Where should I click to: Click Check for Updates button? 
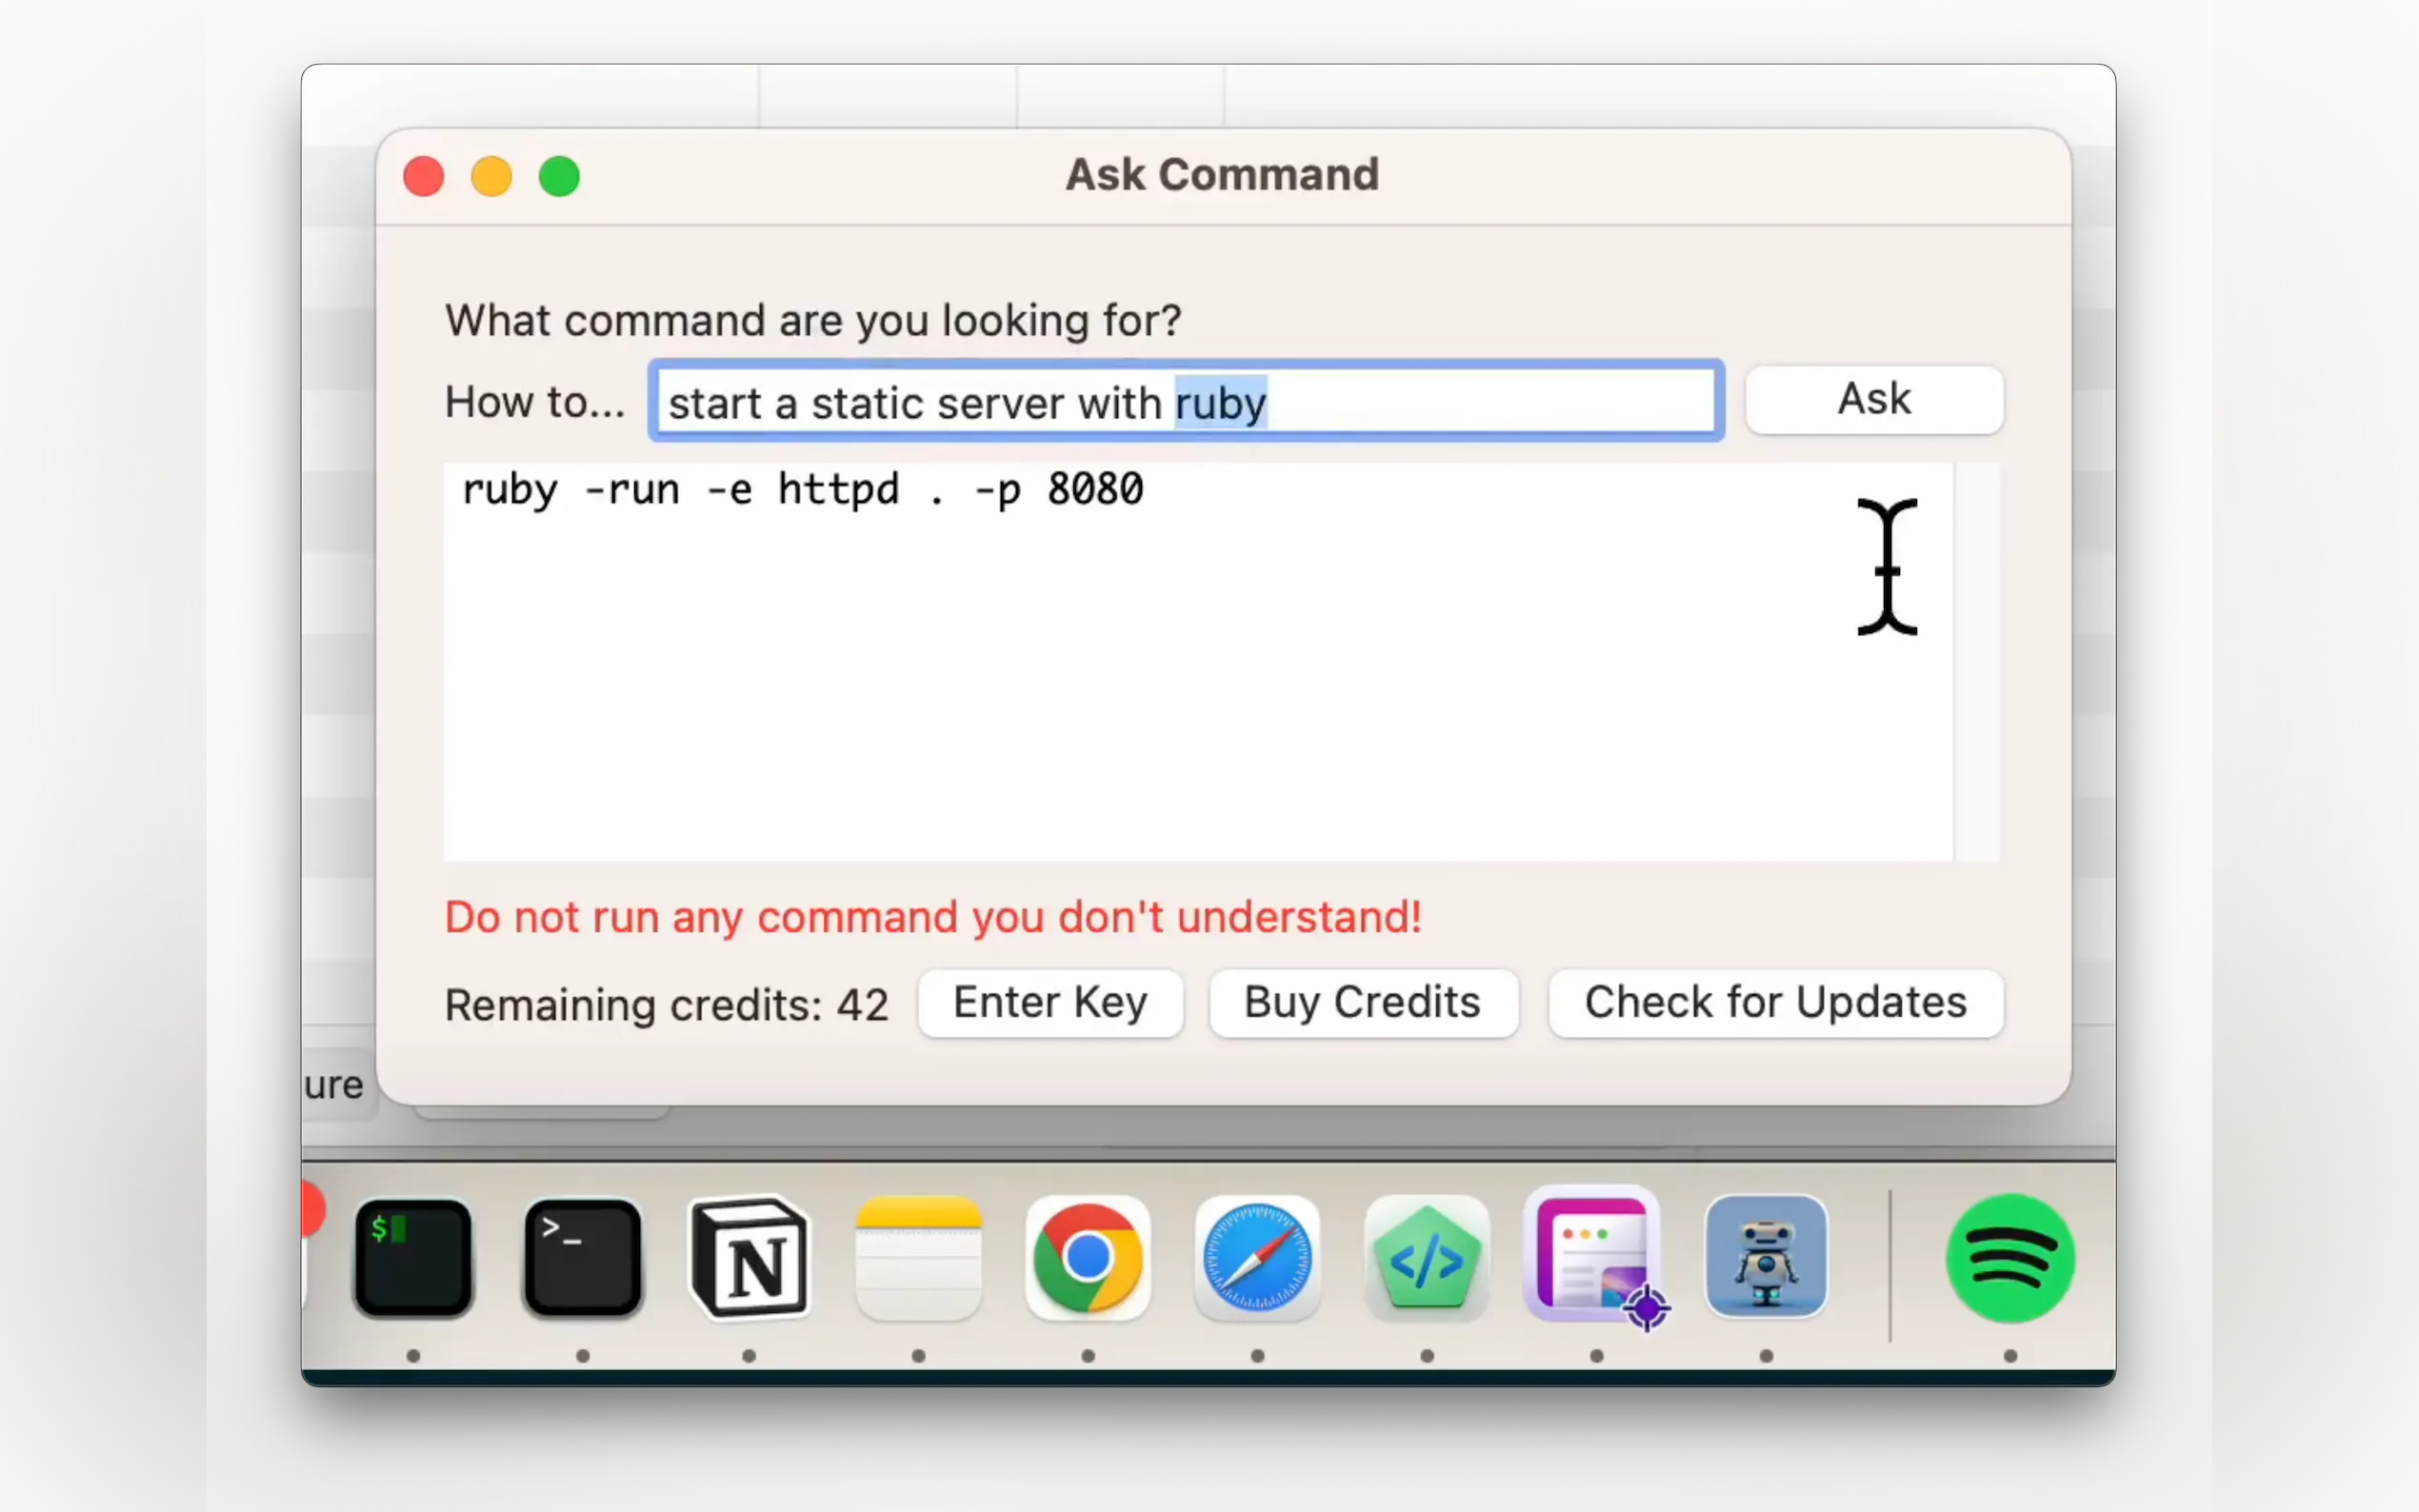point(1775,1003)
